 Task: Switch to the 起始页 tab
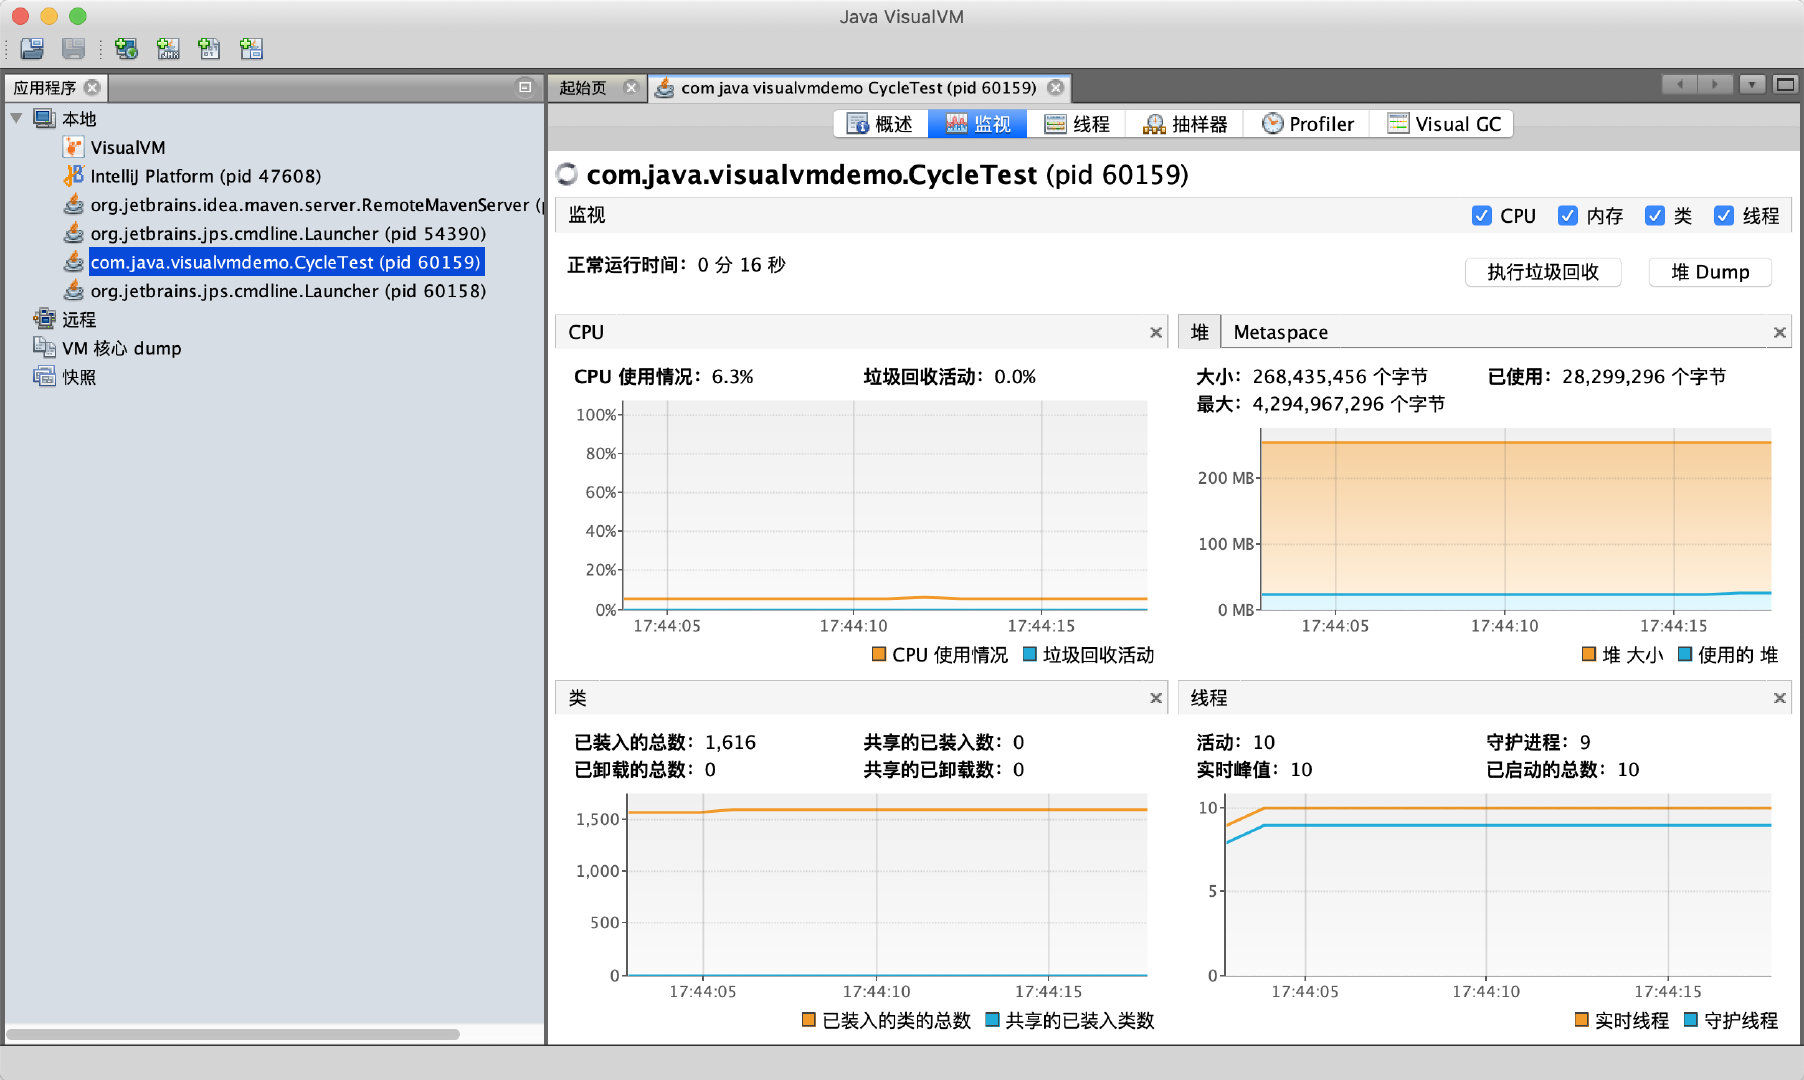pyautogui.click(x=583, y=88)
